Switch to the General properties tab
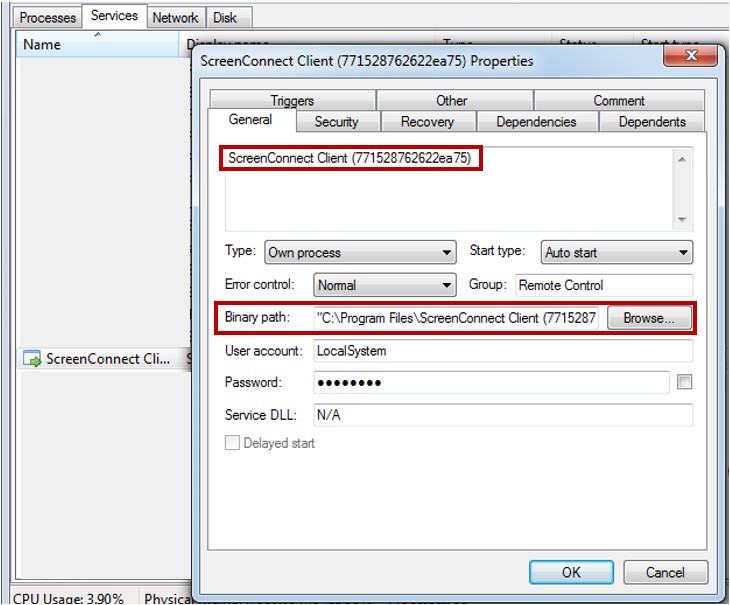 click(250, 120)
